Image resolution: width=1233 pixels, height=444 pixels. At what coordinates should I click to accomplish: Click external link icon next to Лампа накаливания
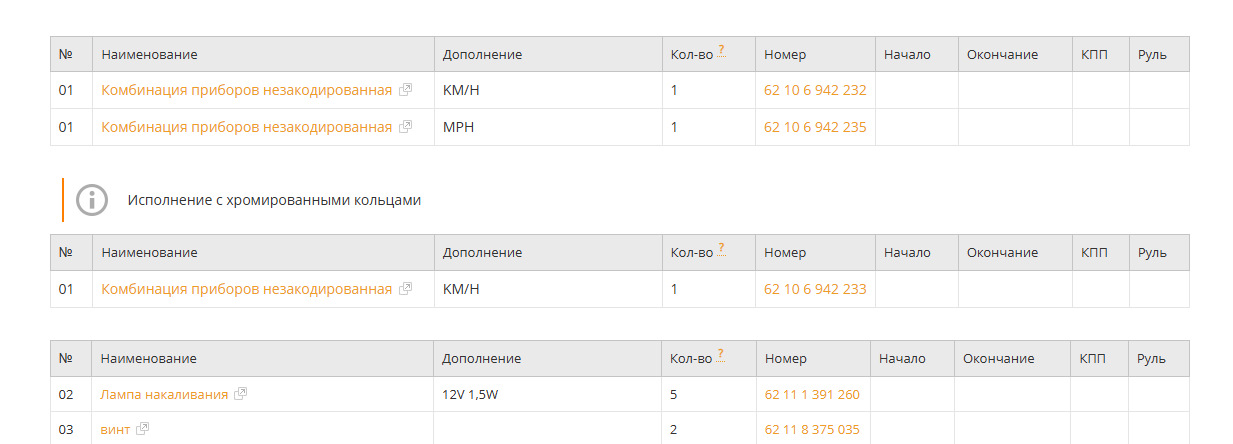coord(240,394)
